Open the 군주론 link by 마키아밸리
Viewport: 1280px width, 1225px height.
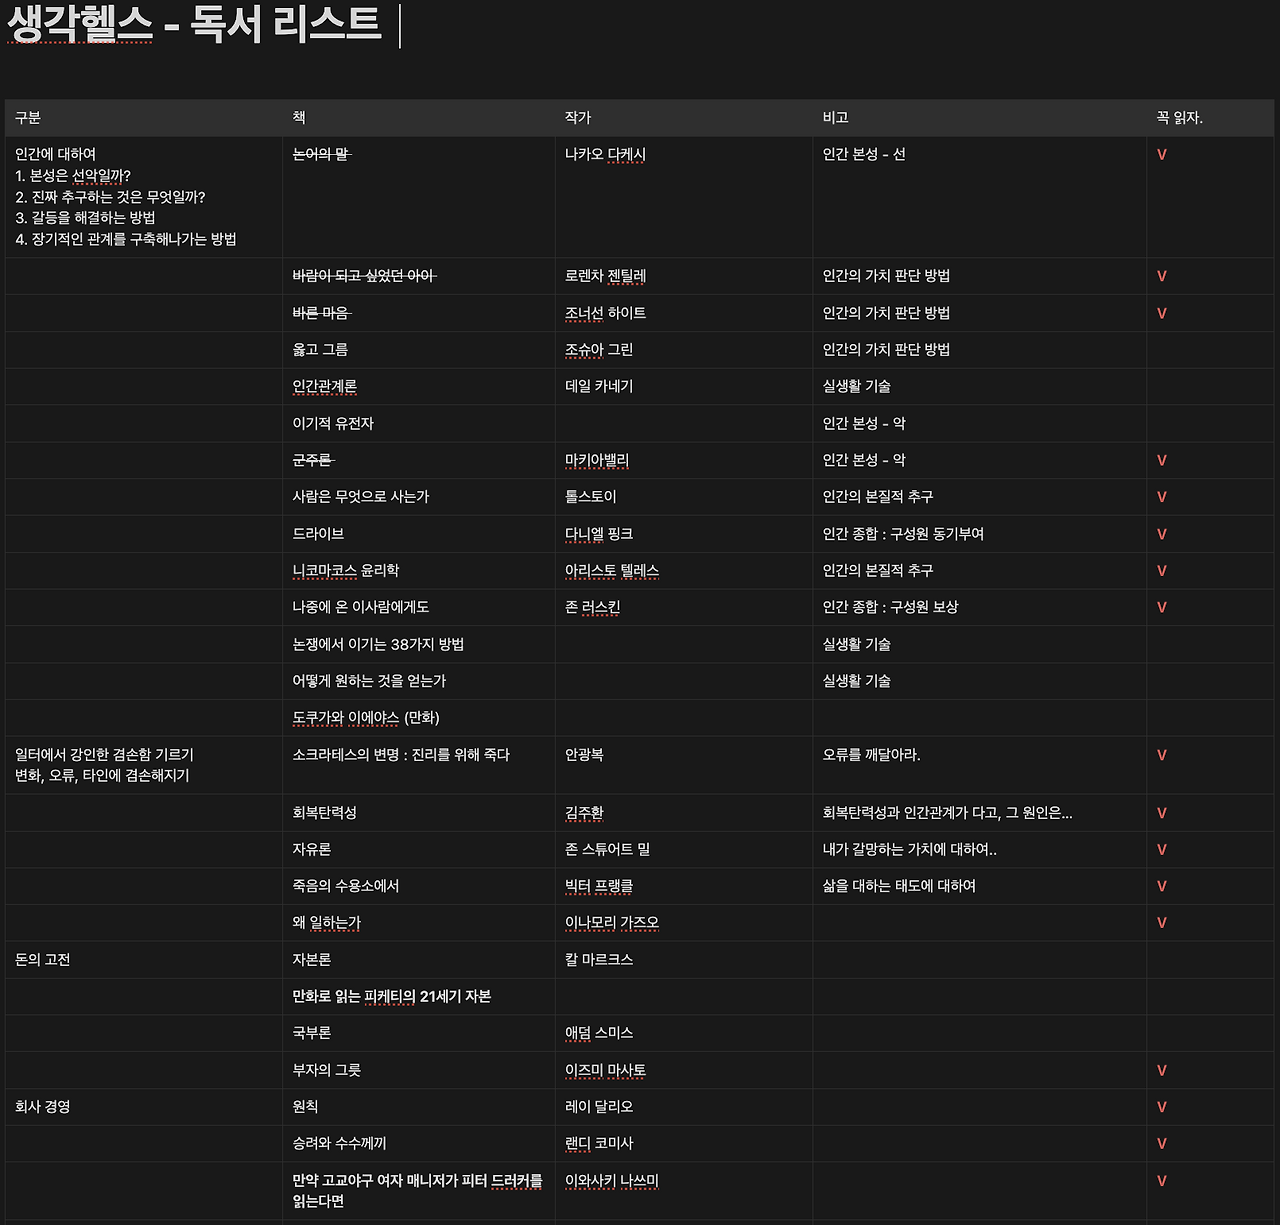coord(315,460)
